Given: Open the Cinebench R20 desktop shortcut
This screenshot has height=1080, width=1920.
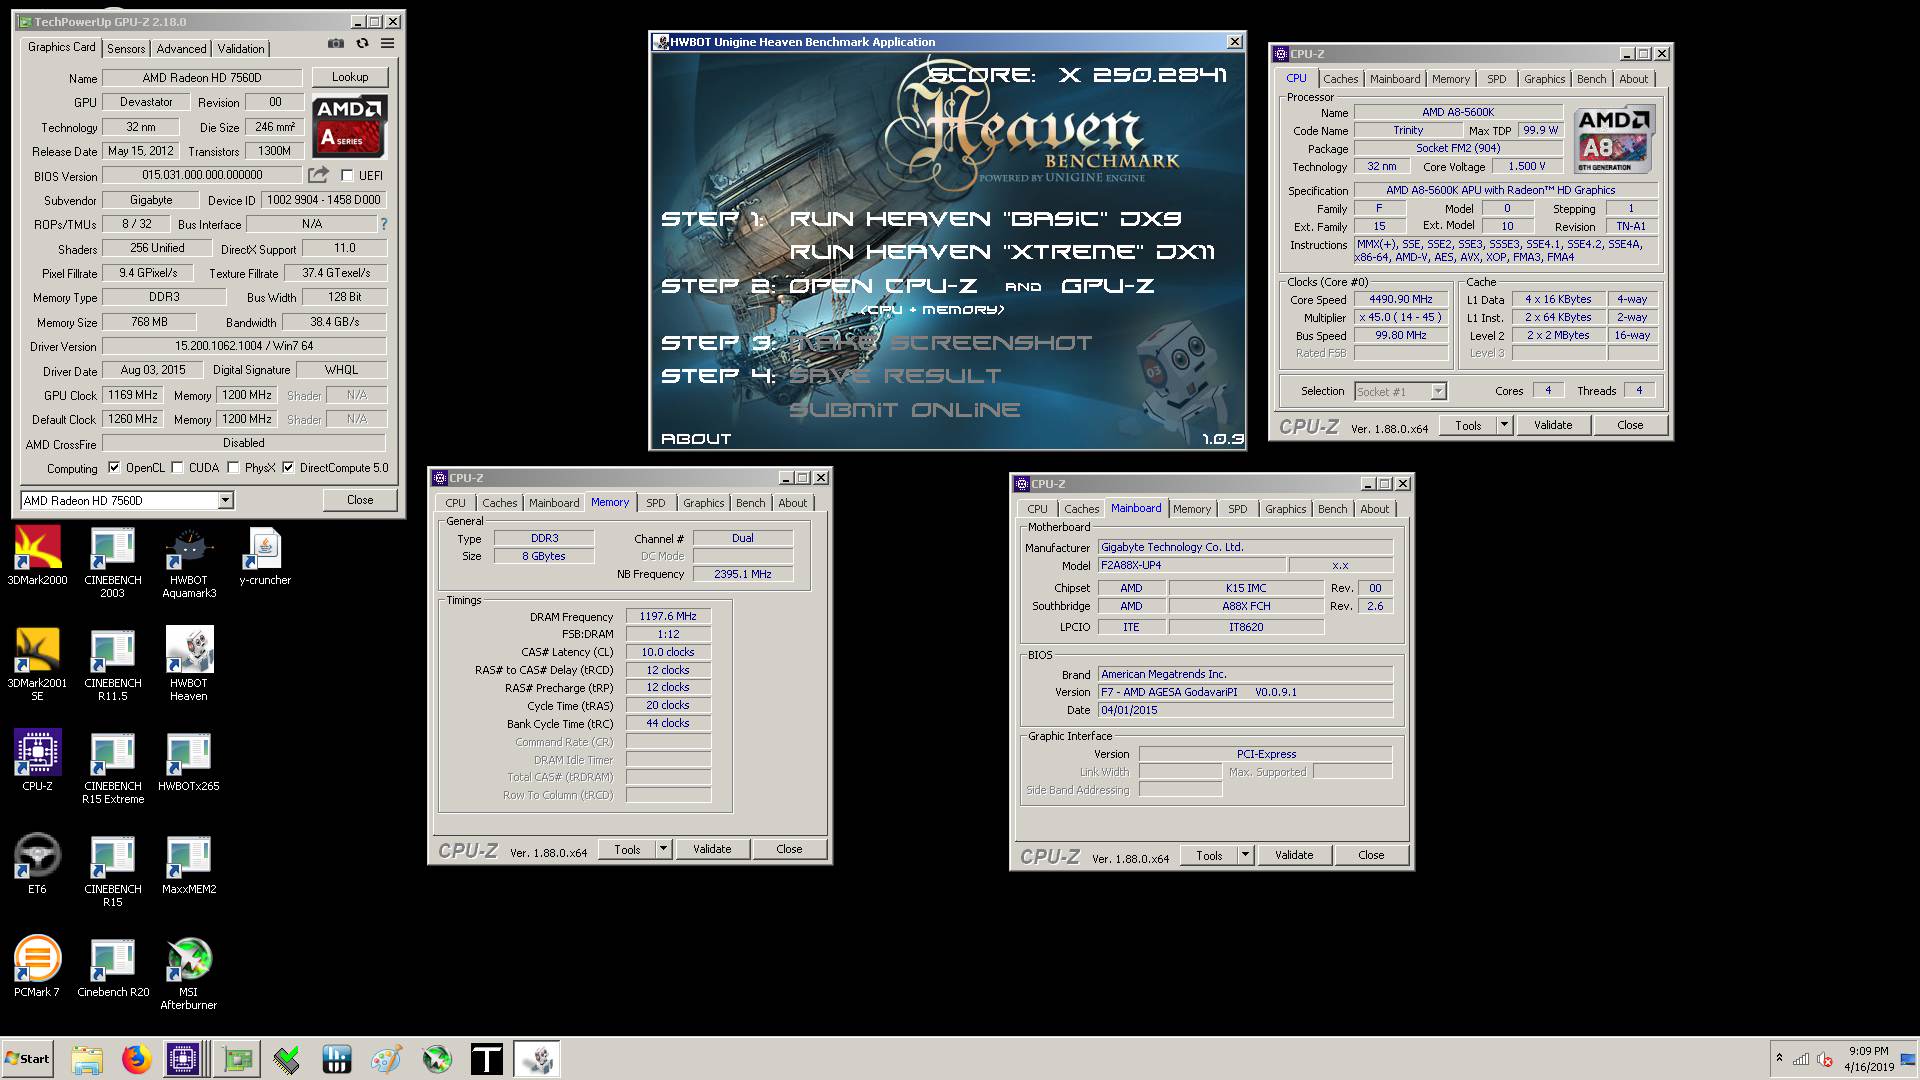Looking at the screenshot, I should 113,967.
